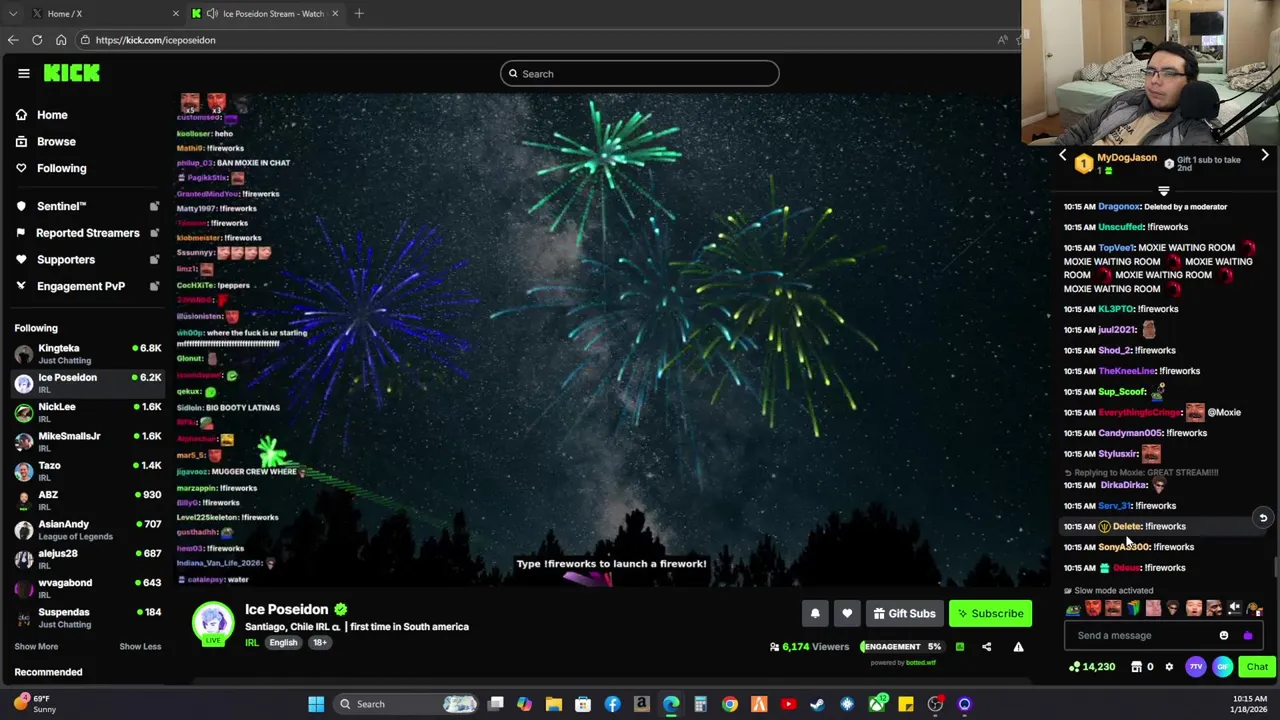The width and height of the screenshot is (1280, 720).
Task: Go to previous gift leaderboard entry
Action: point(1062,156)
